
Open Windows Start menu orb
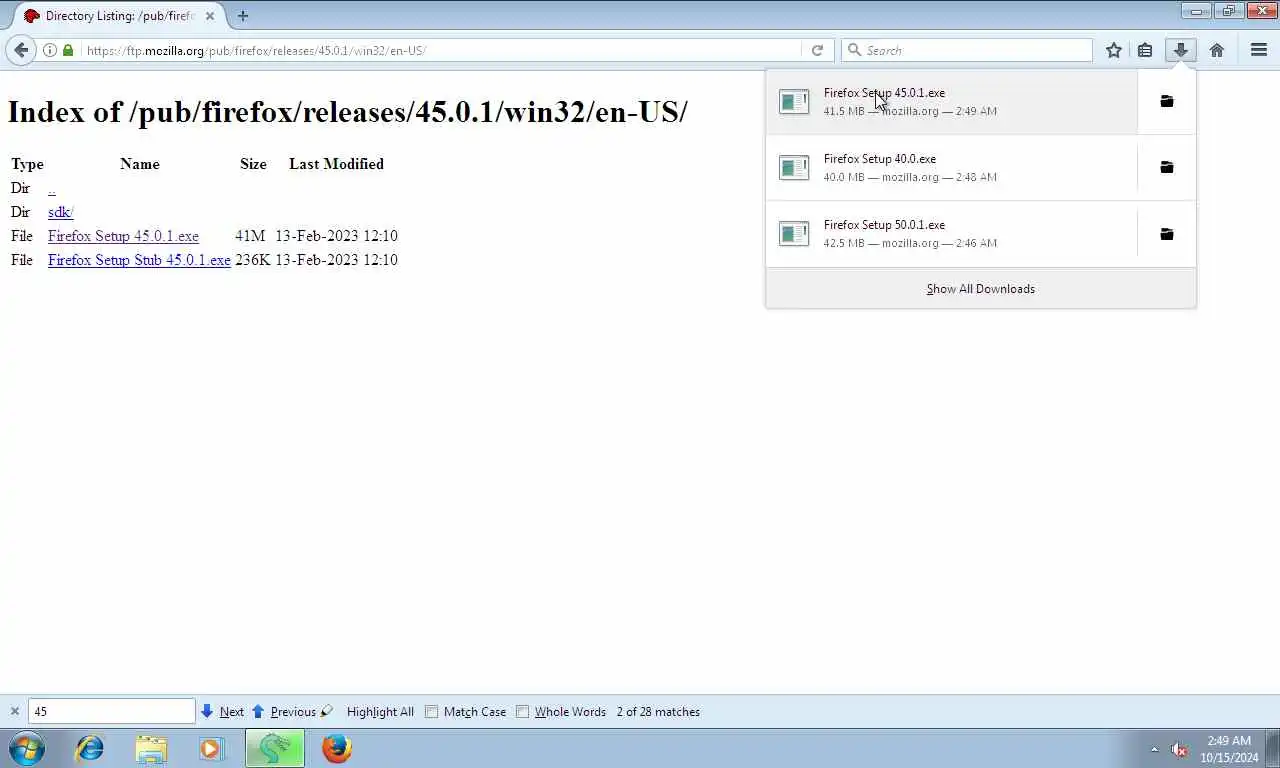[x=26, y=748]
